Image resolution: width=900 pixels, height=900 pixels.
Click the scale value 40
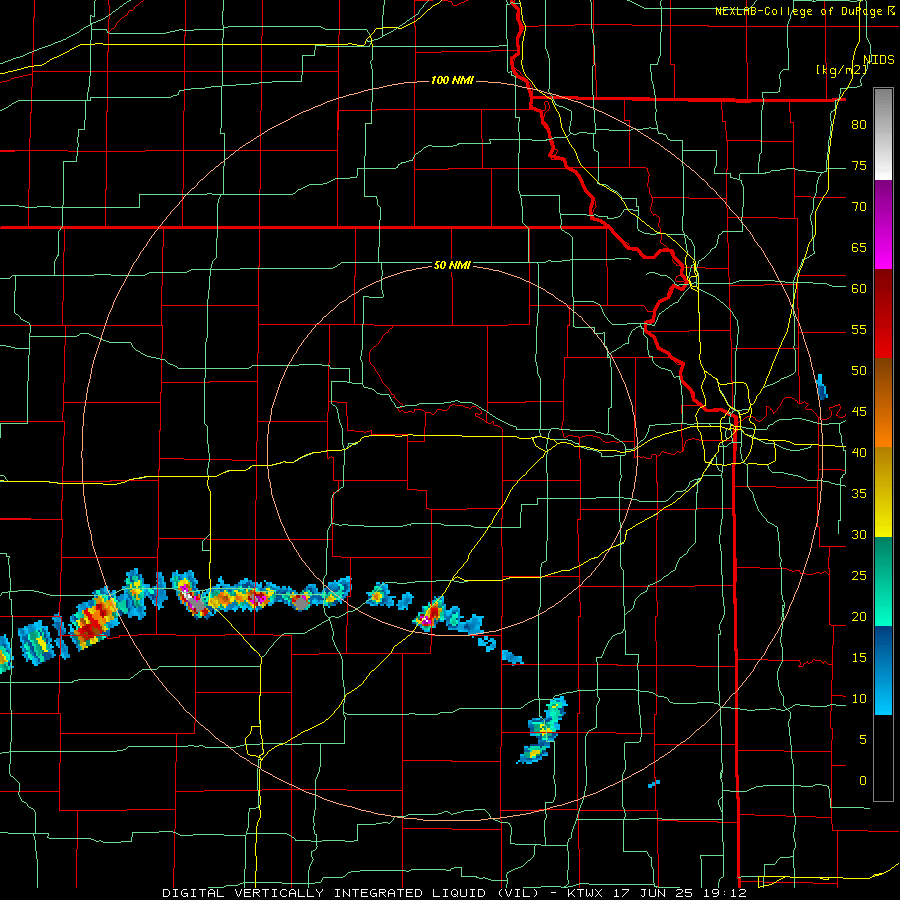[859, 453]
